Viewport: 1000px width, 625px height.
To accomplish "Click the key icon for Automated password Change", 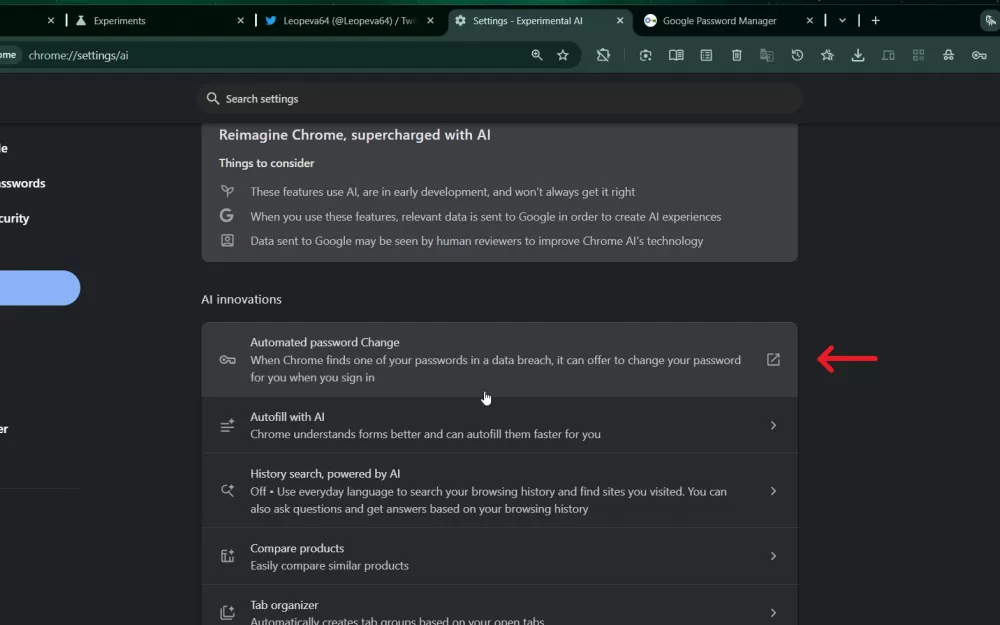I will pos(227,360).
